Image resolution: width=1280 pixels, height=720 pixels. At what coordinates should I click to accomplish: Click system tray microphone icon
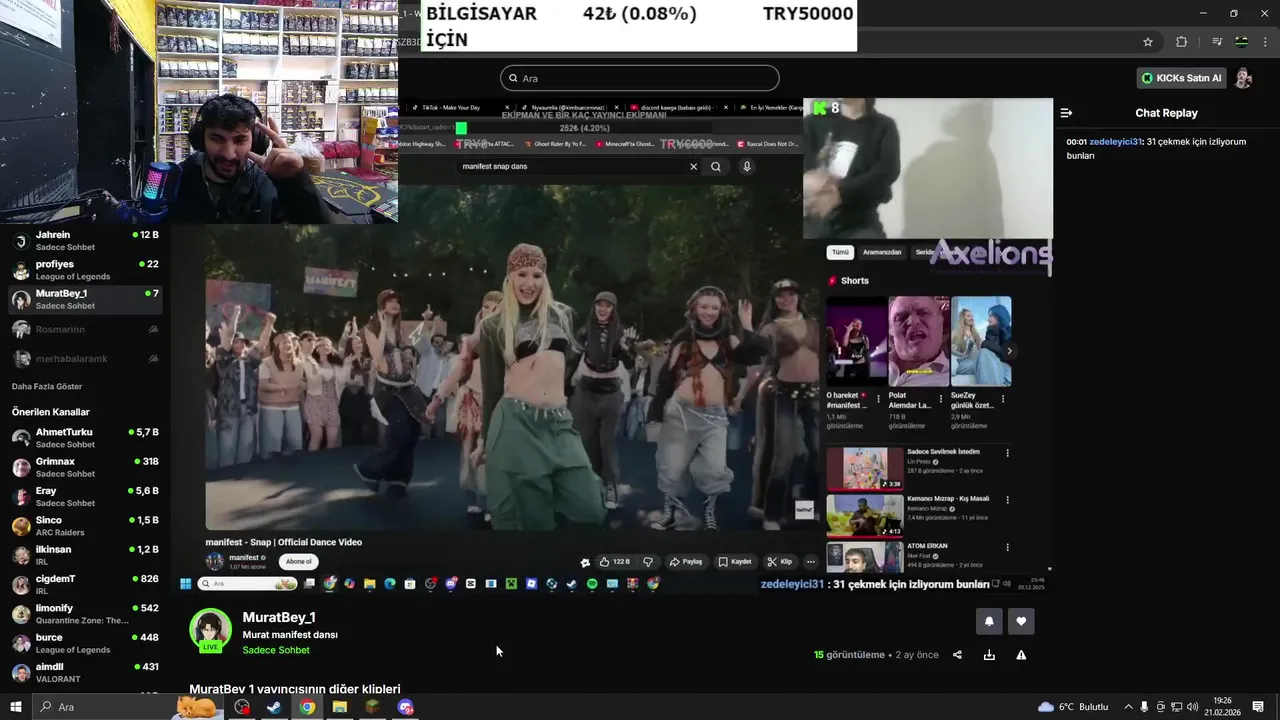click(1144, 707)
